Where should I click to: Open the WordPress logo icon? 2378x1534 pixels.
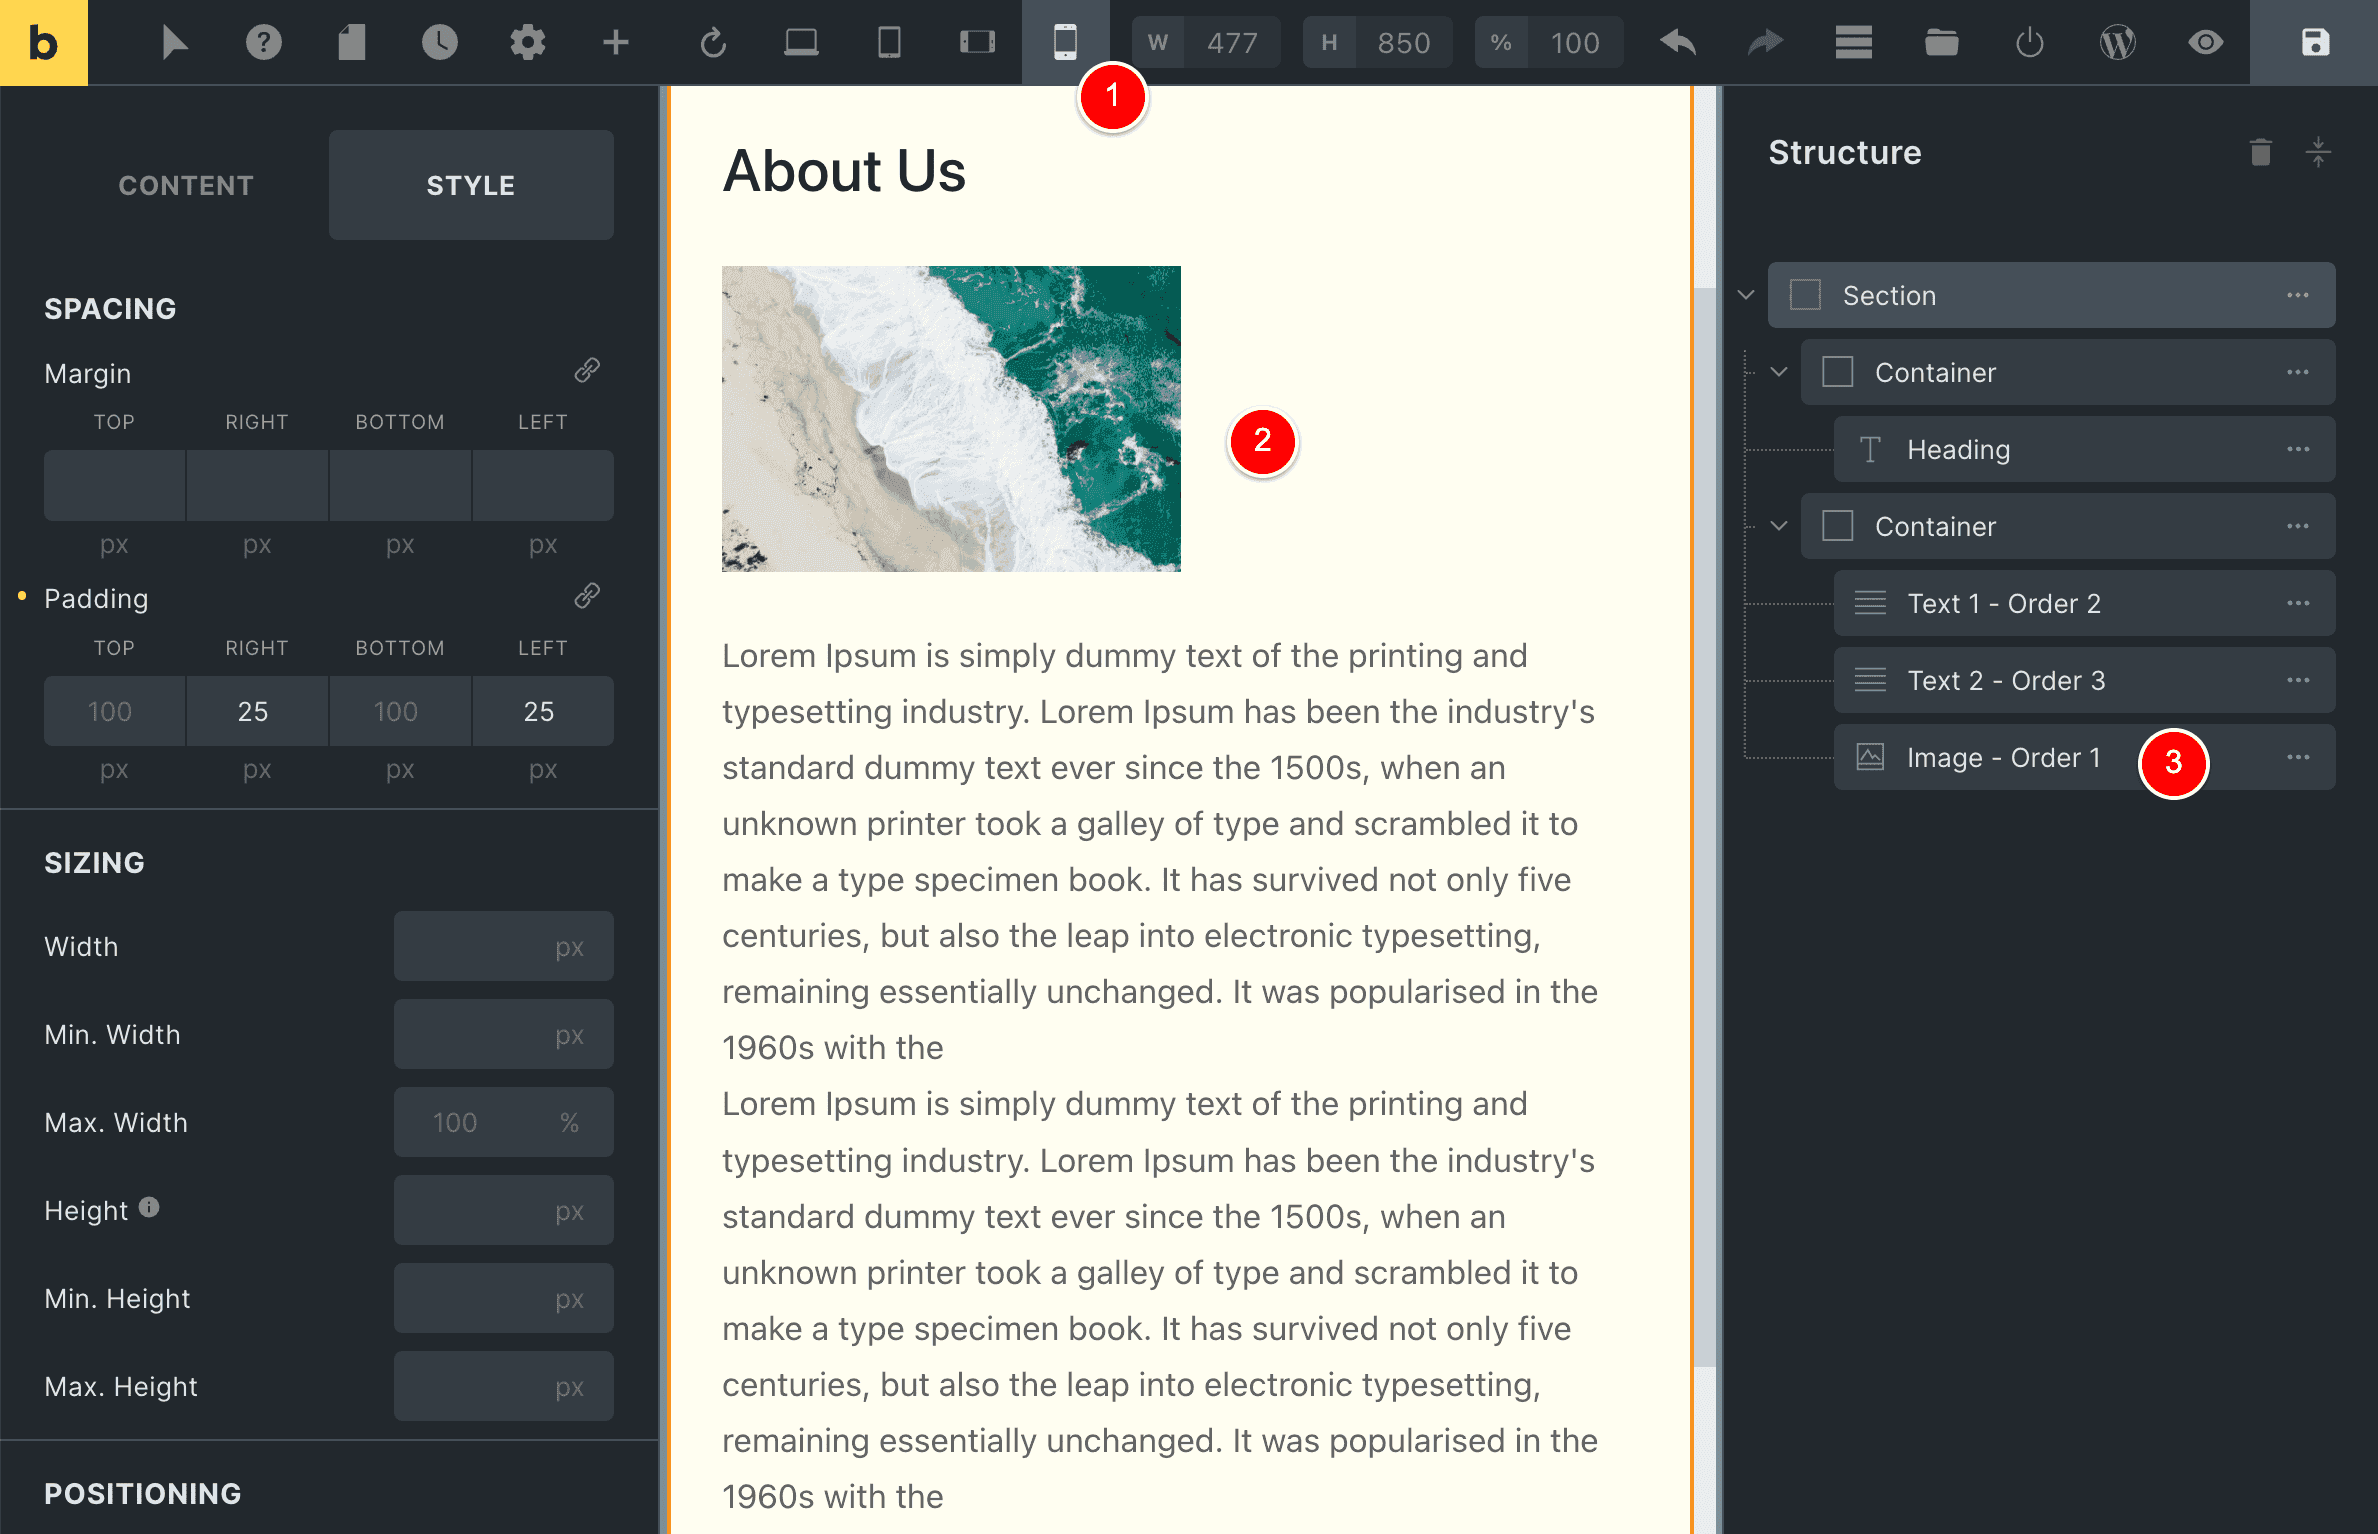[2117, 42]
